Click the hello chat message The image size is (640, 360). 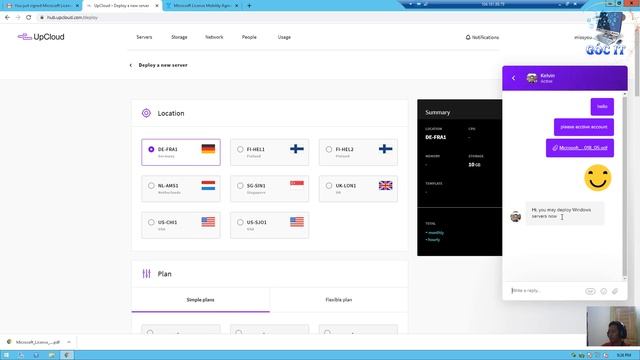coord(602,107)
